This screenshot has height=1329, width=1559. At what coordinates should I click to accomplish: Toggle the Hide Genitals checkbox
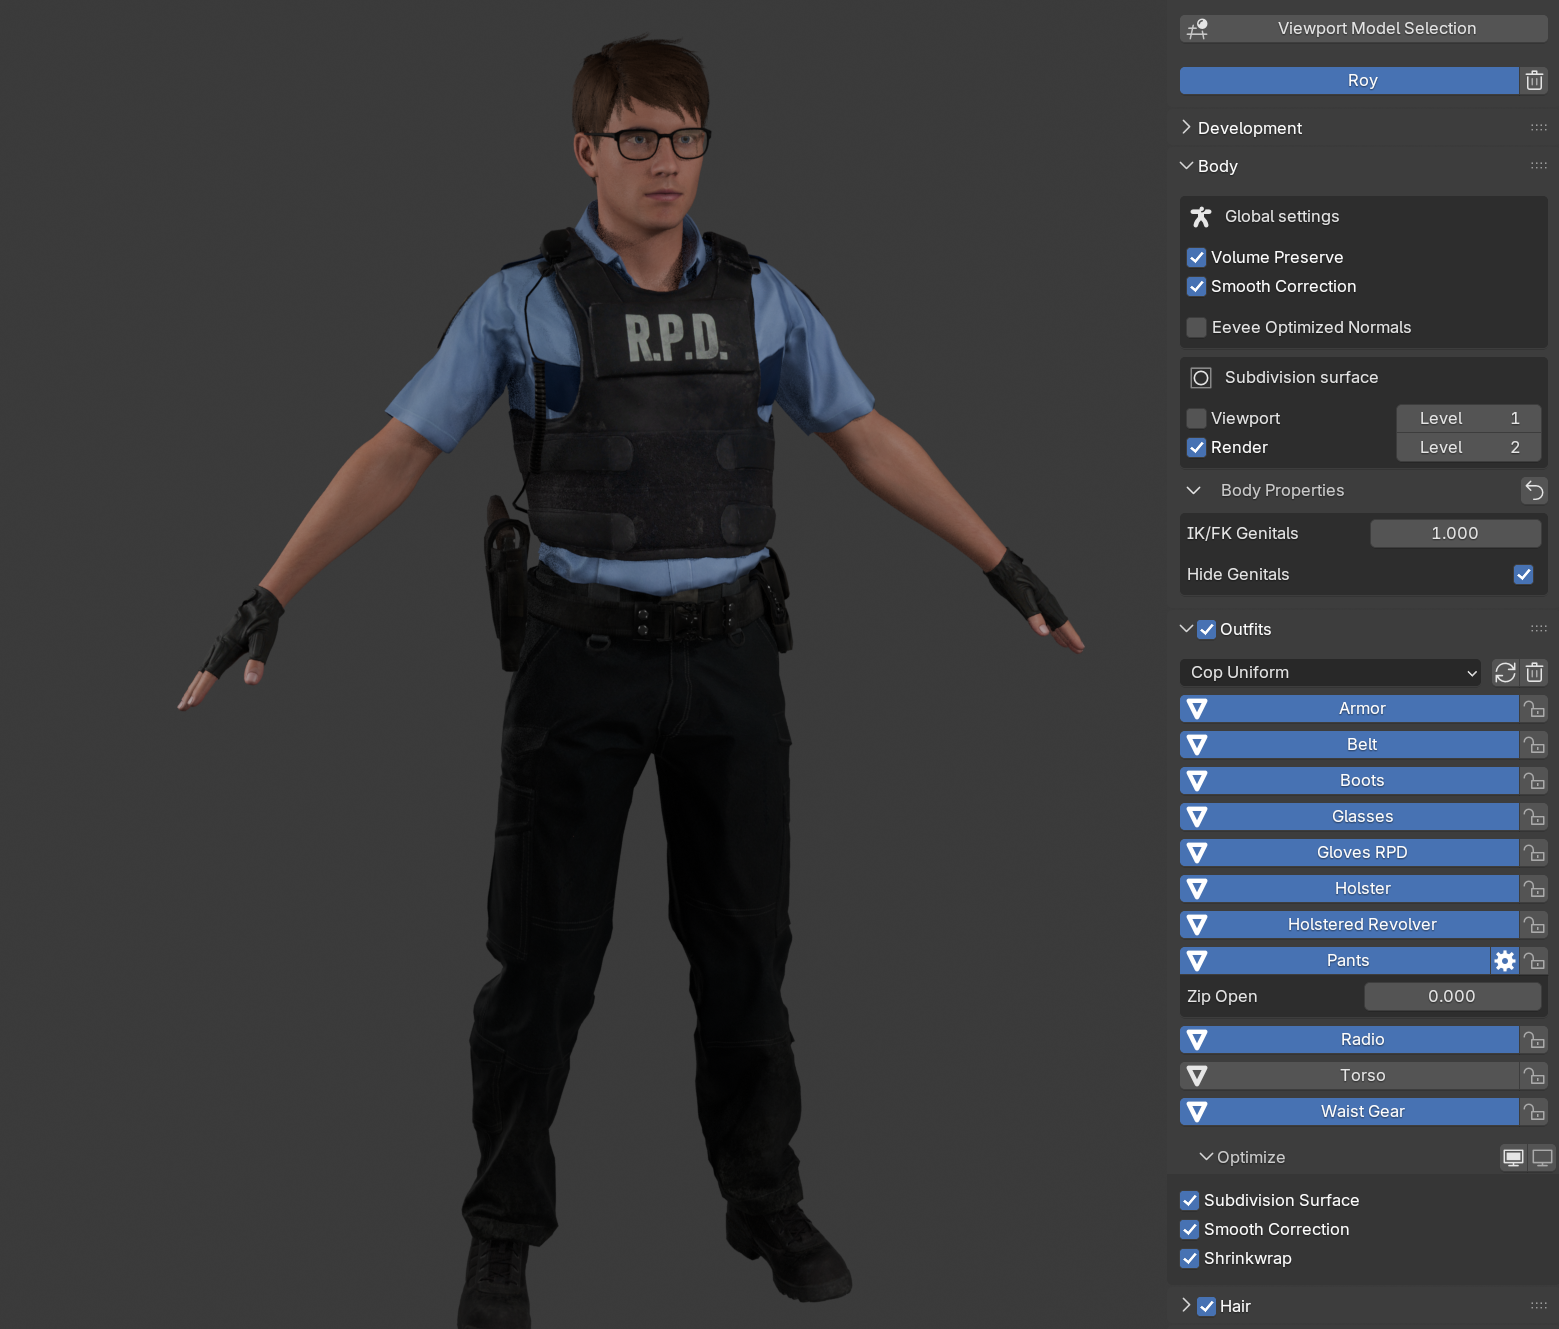1523,574
